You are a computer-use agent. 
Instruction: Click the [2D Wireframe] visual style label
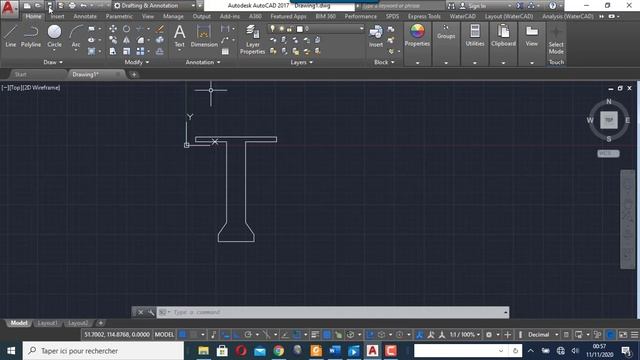[43, 87]
